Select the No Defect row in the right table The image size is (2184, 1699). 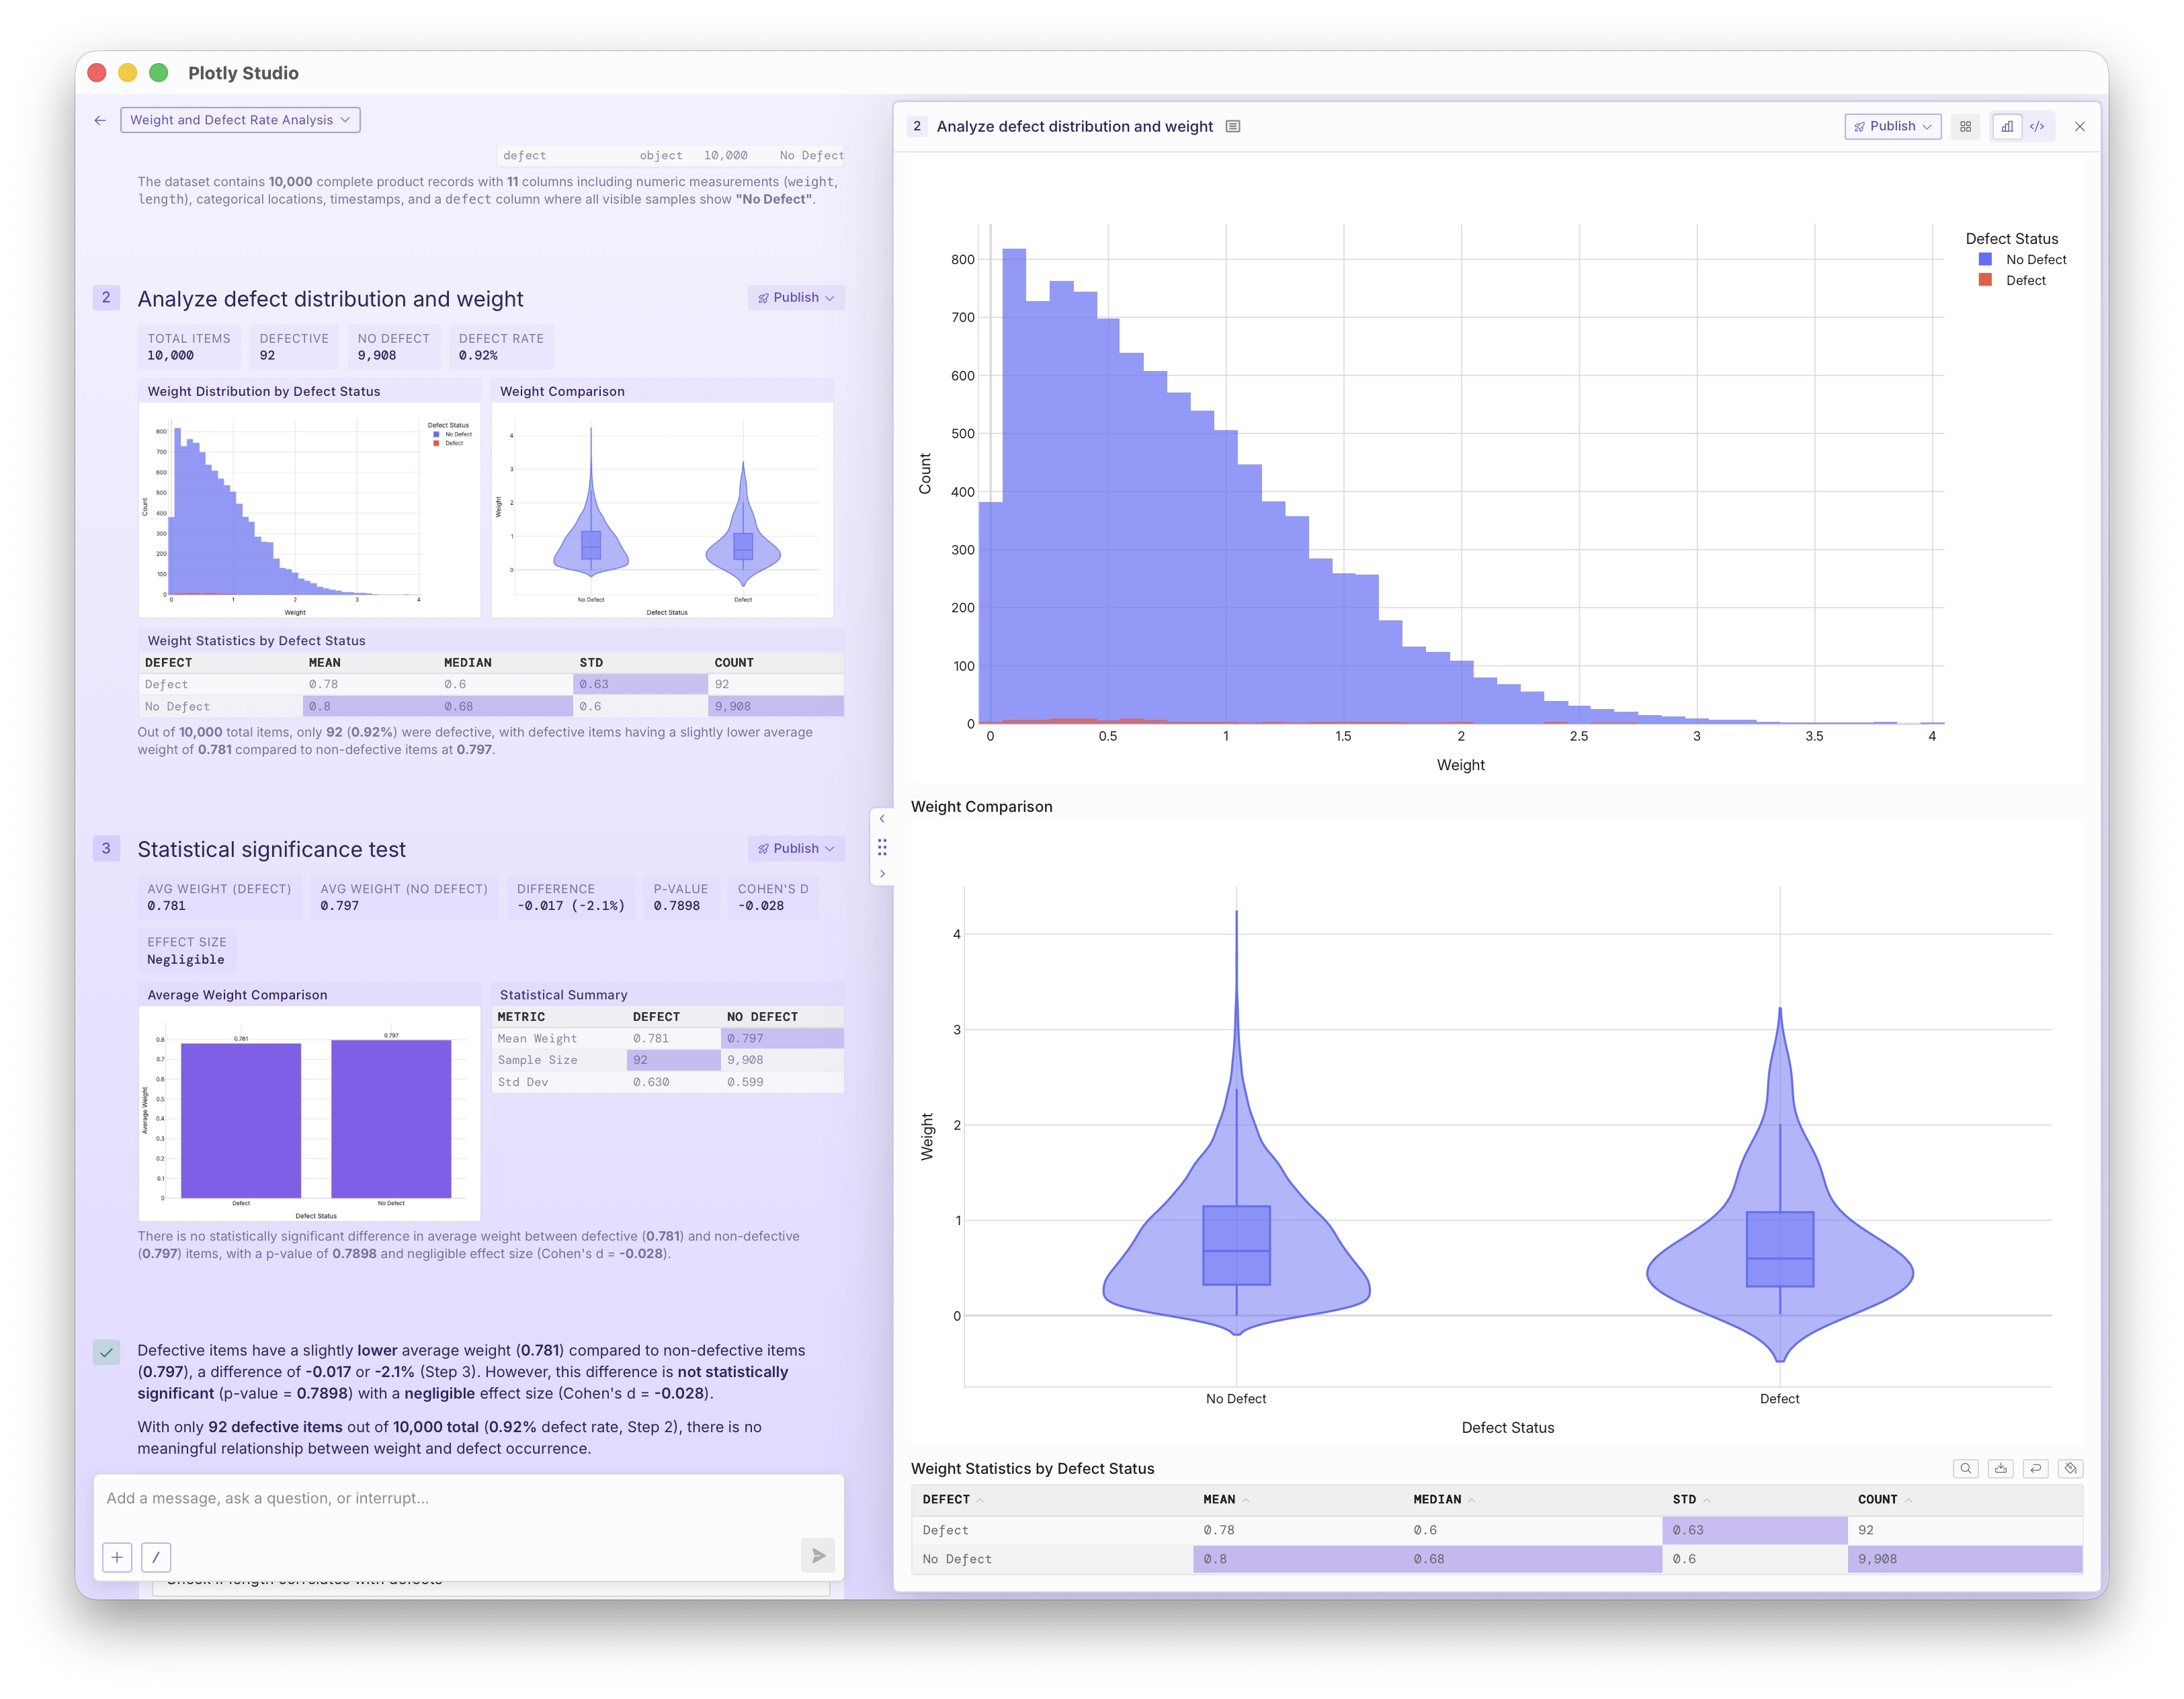coord(1496,1559)
